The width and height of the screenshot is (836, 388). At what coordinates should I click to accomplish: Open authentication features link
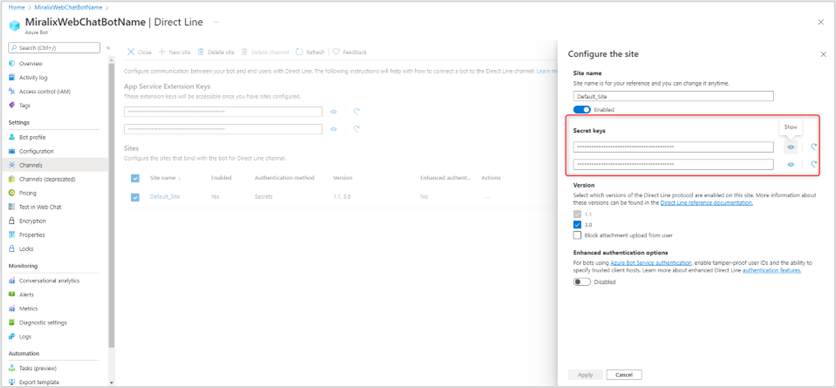pos(772,270)
